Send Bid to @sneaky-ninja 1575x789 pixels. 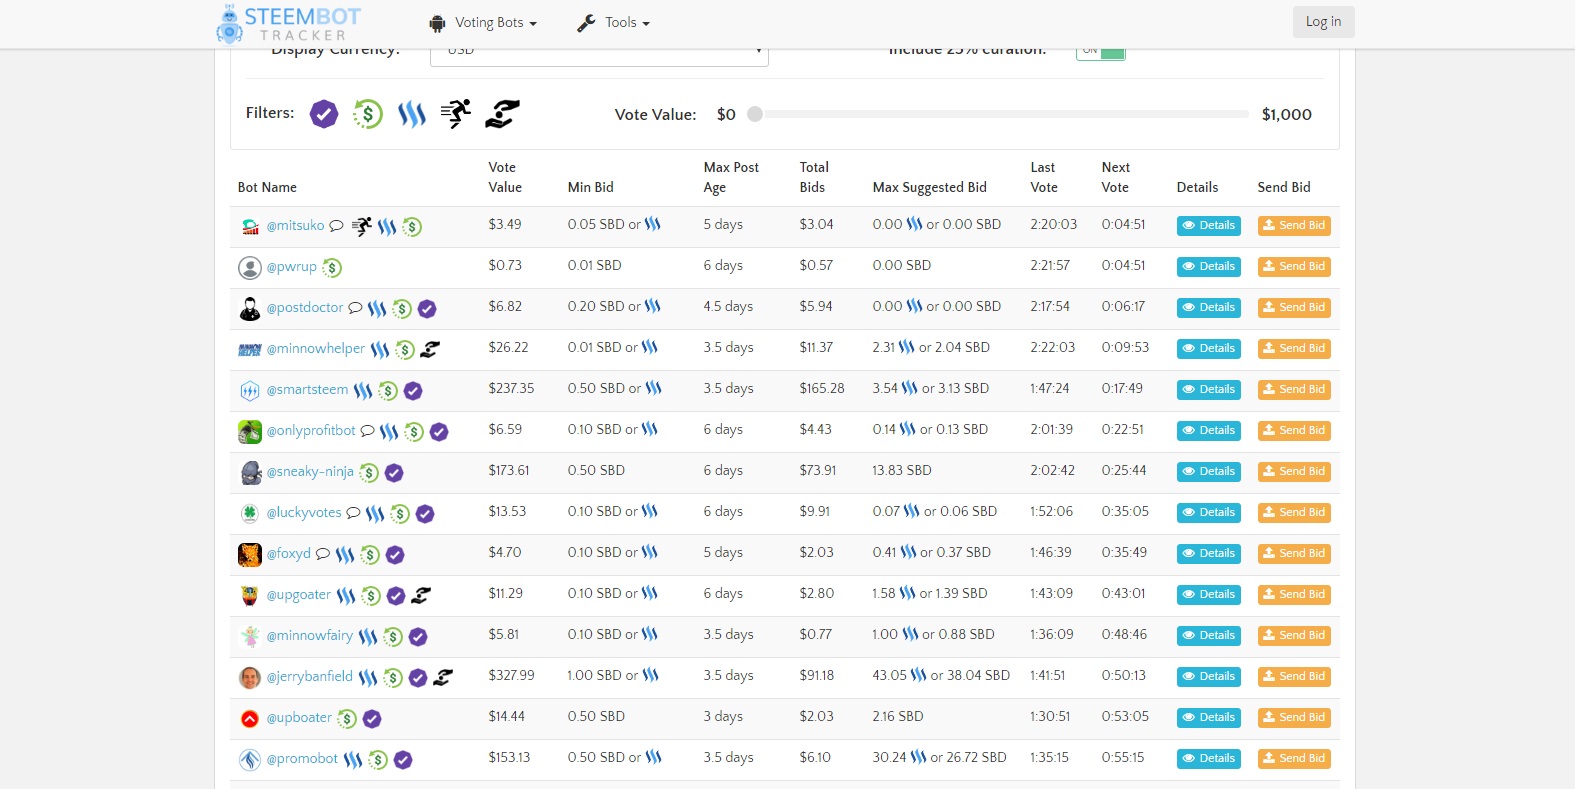pyautogui.click(x=1294, y=472)
